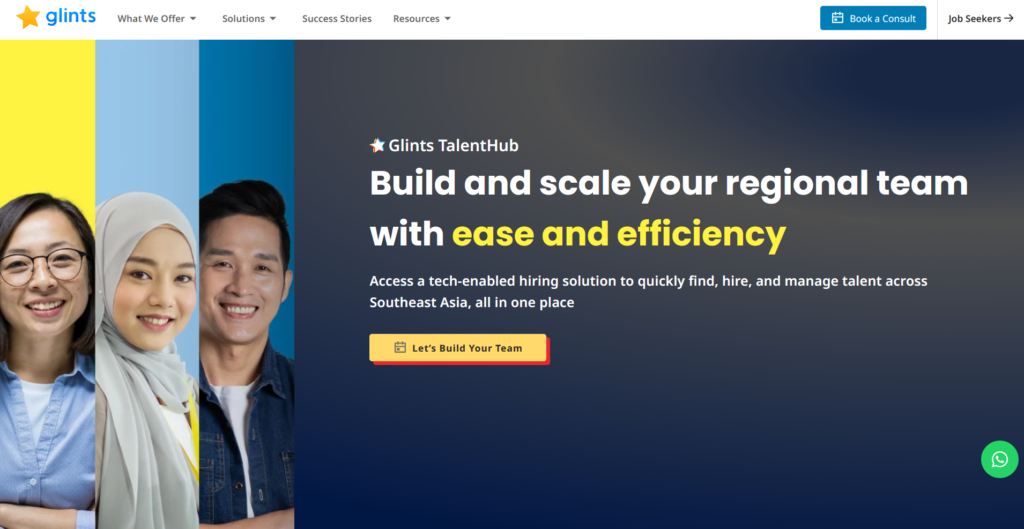Image resolution: width=1024 pixels, height=529 pixels.
Task: Open WhatsApp chat bubble icon
Action: 999,459
